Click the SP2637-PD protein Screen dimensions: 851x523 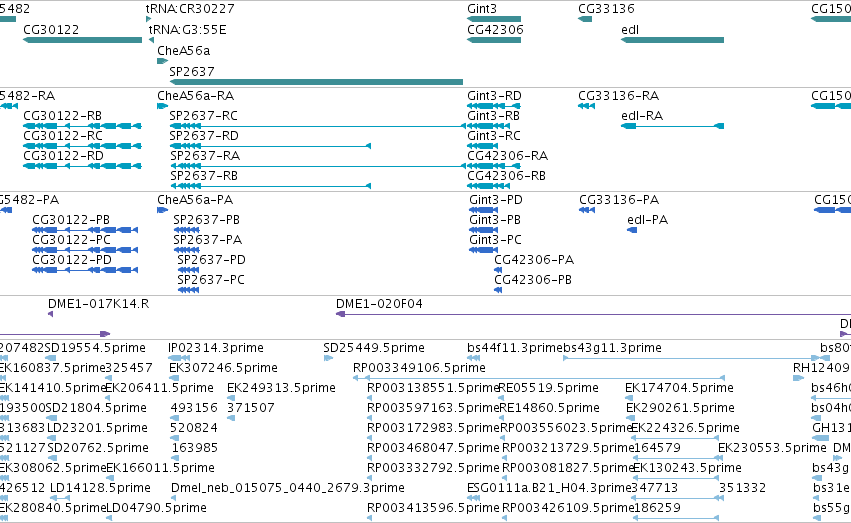(188, 270)
